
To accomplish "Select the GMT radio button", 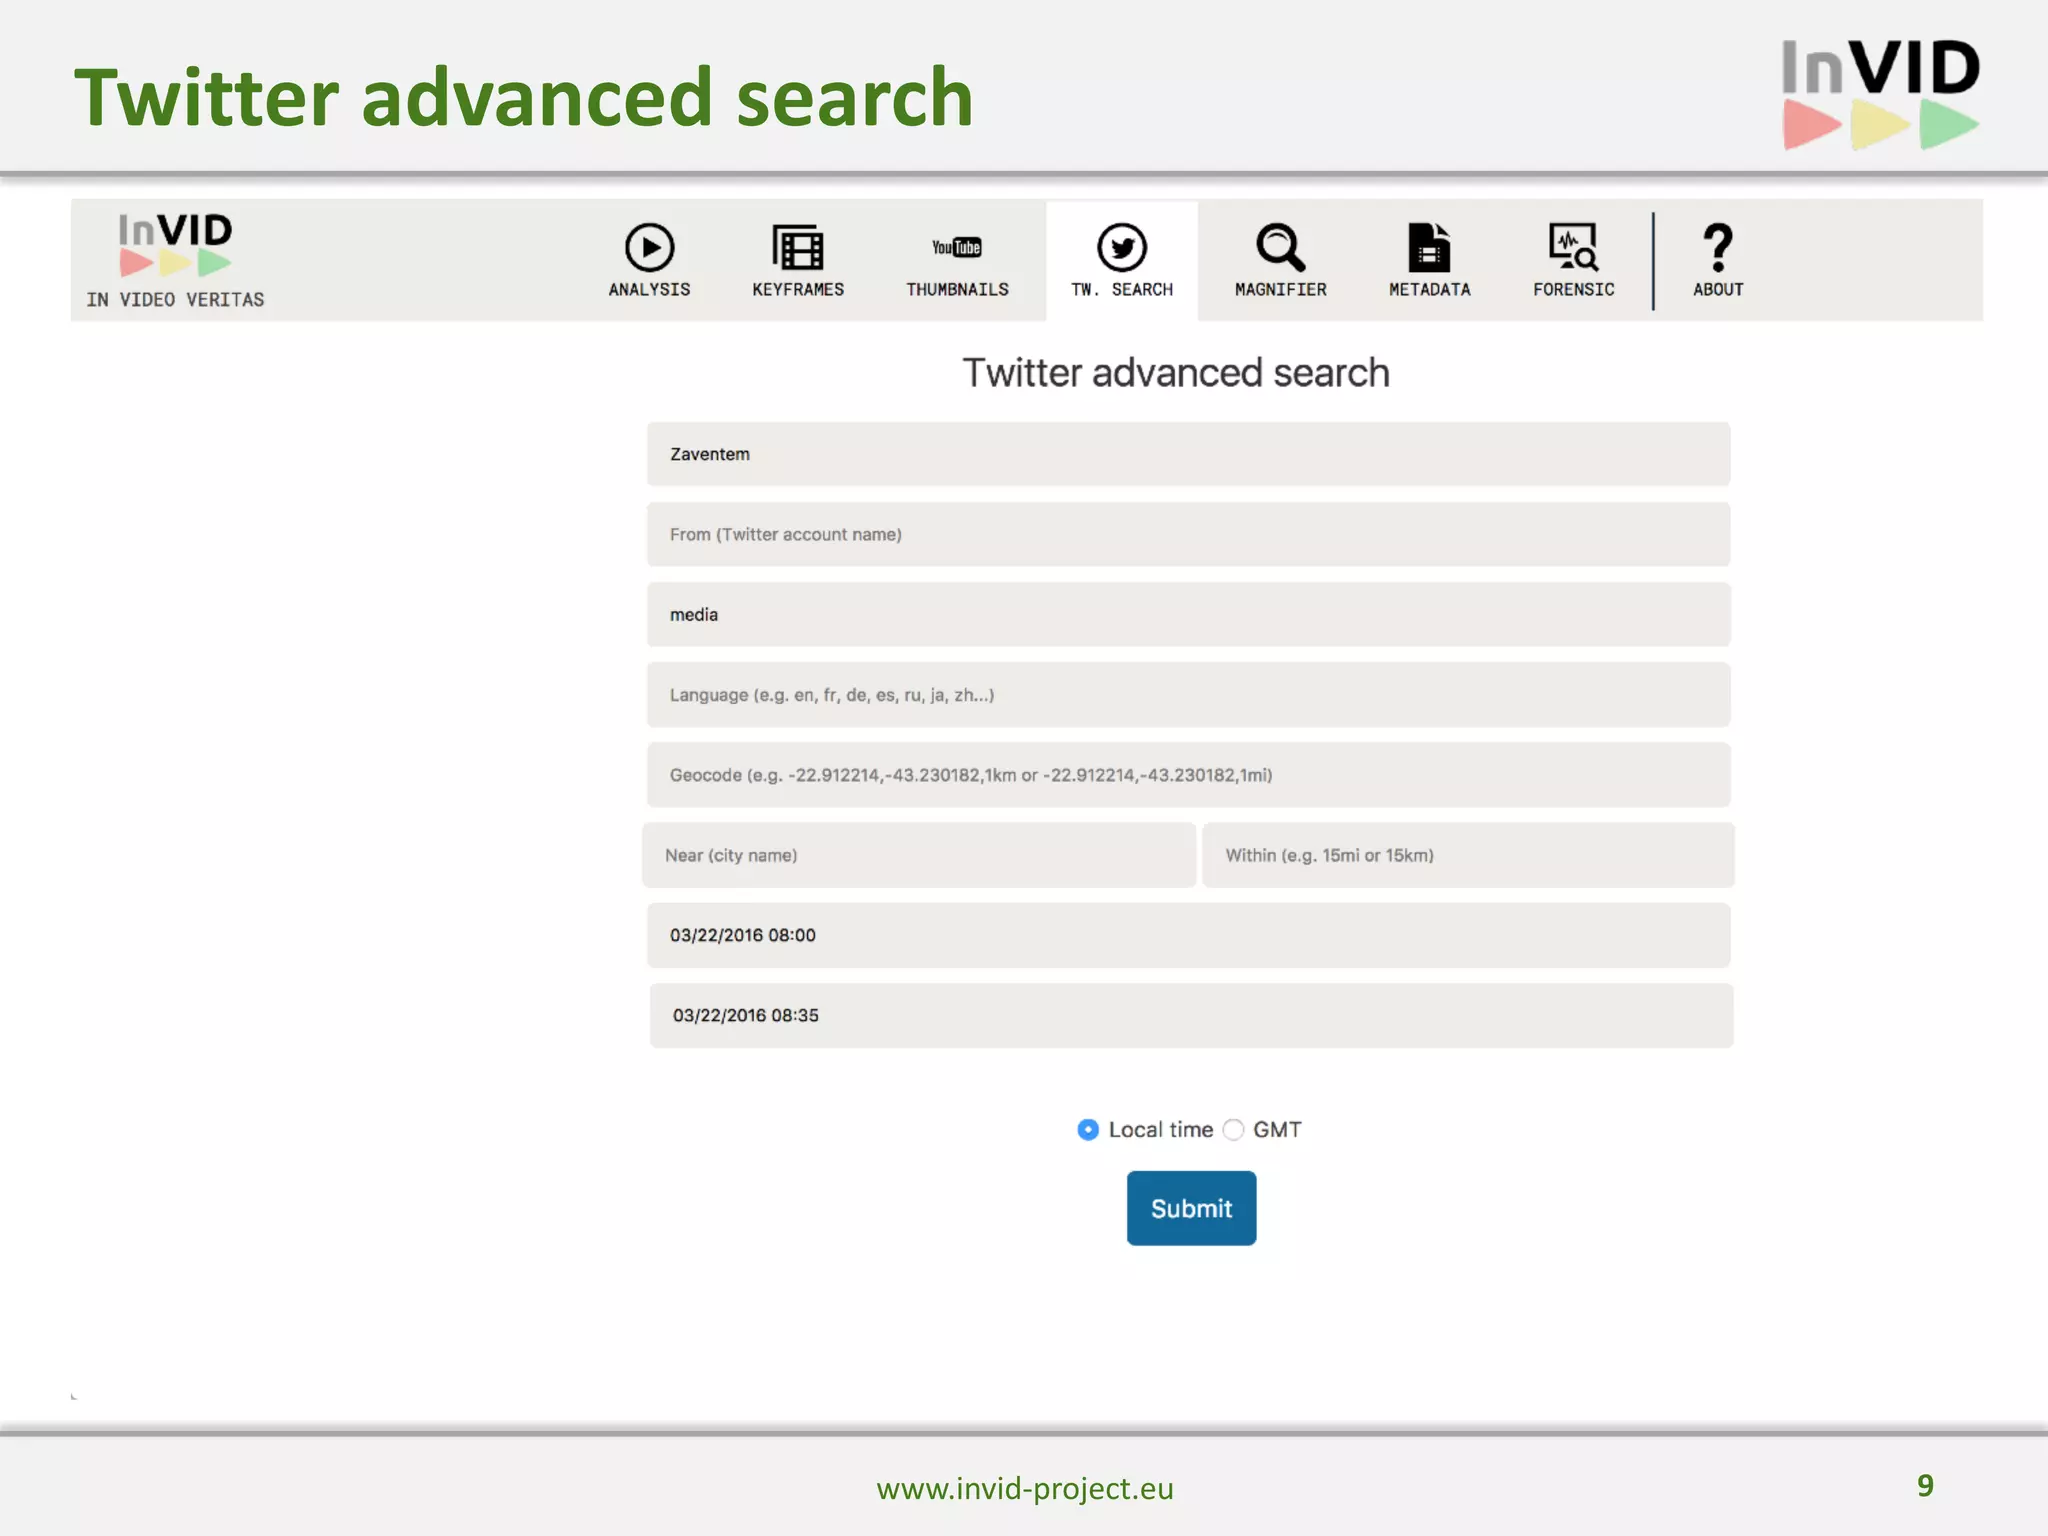I will click(1233, 1129).
